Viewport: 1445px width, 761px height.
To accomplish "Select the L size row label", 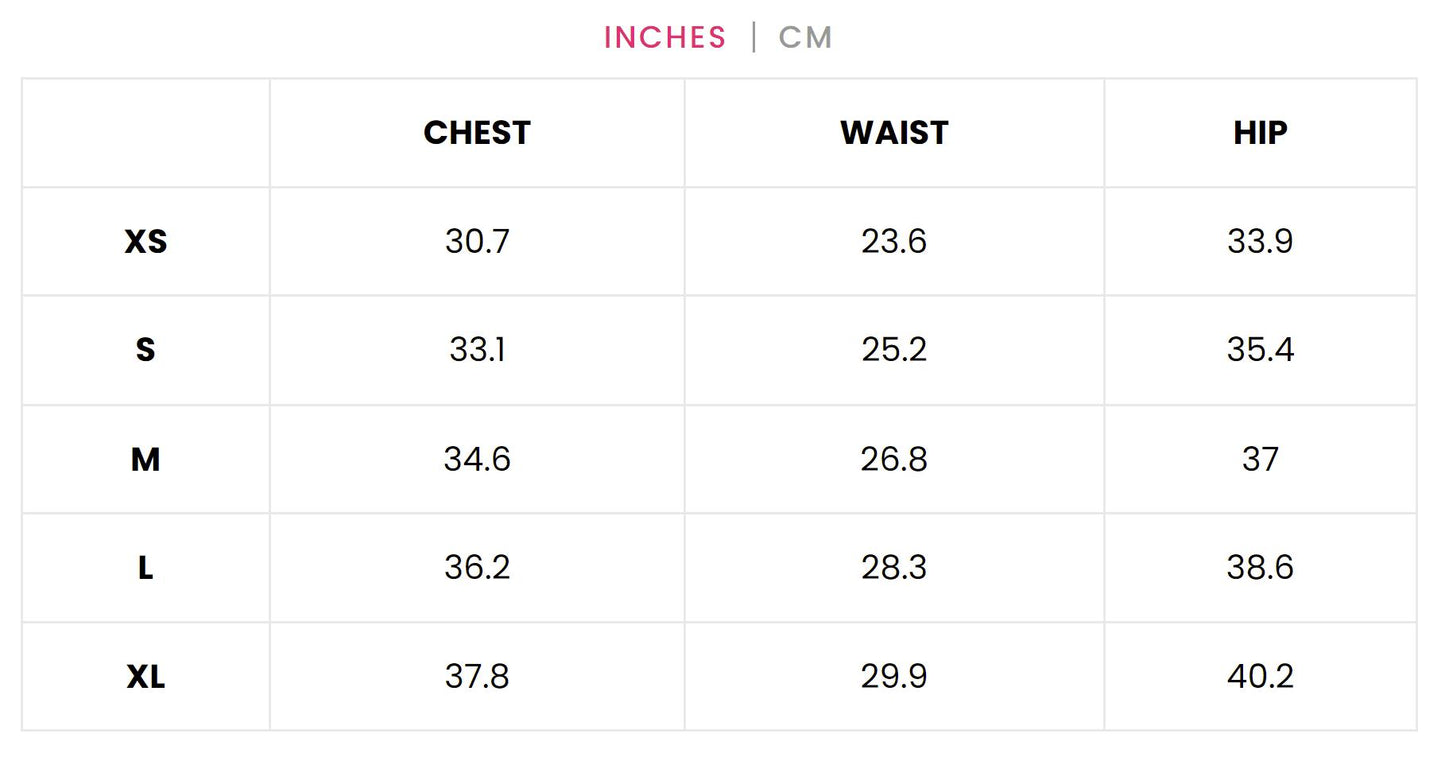I will pyautogui.click(x=146, y=568).
